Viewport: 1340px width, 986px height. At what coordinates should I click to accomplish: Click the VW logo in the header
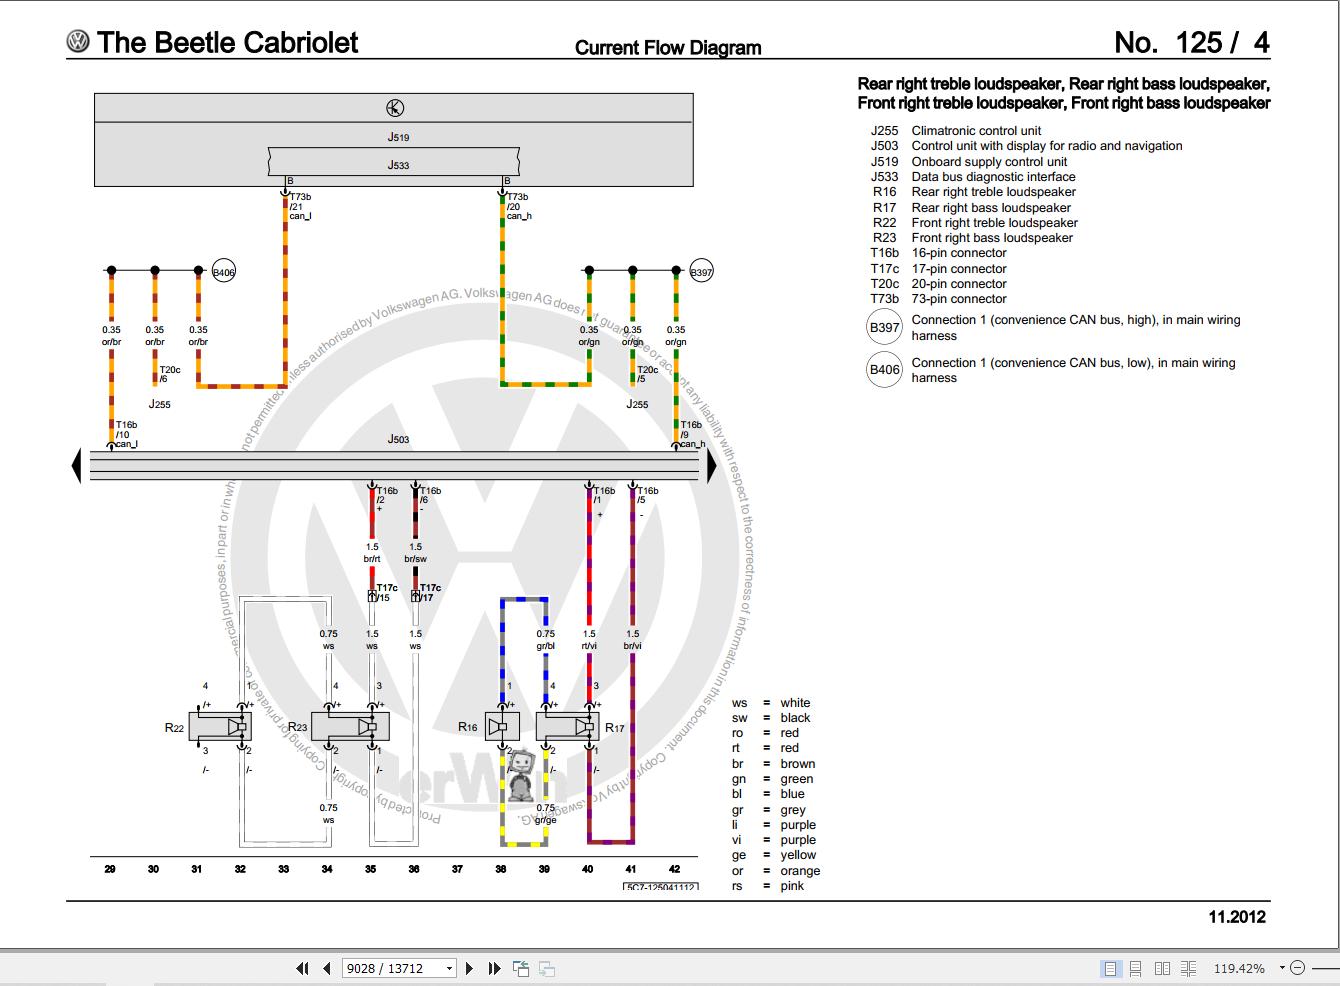click(78, 42)
